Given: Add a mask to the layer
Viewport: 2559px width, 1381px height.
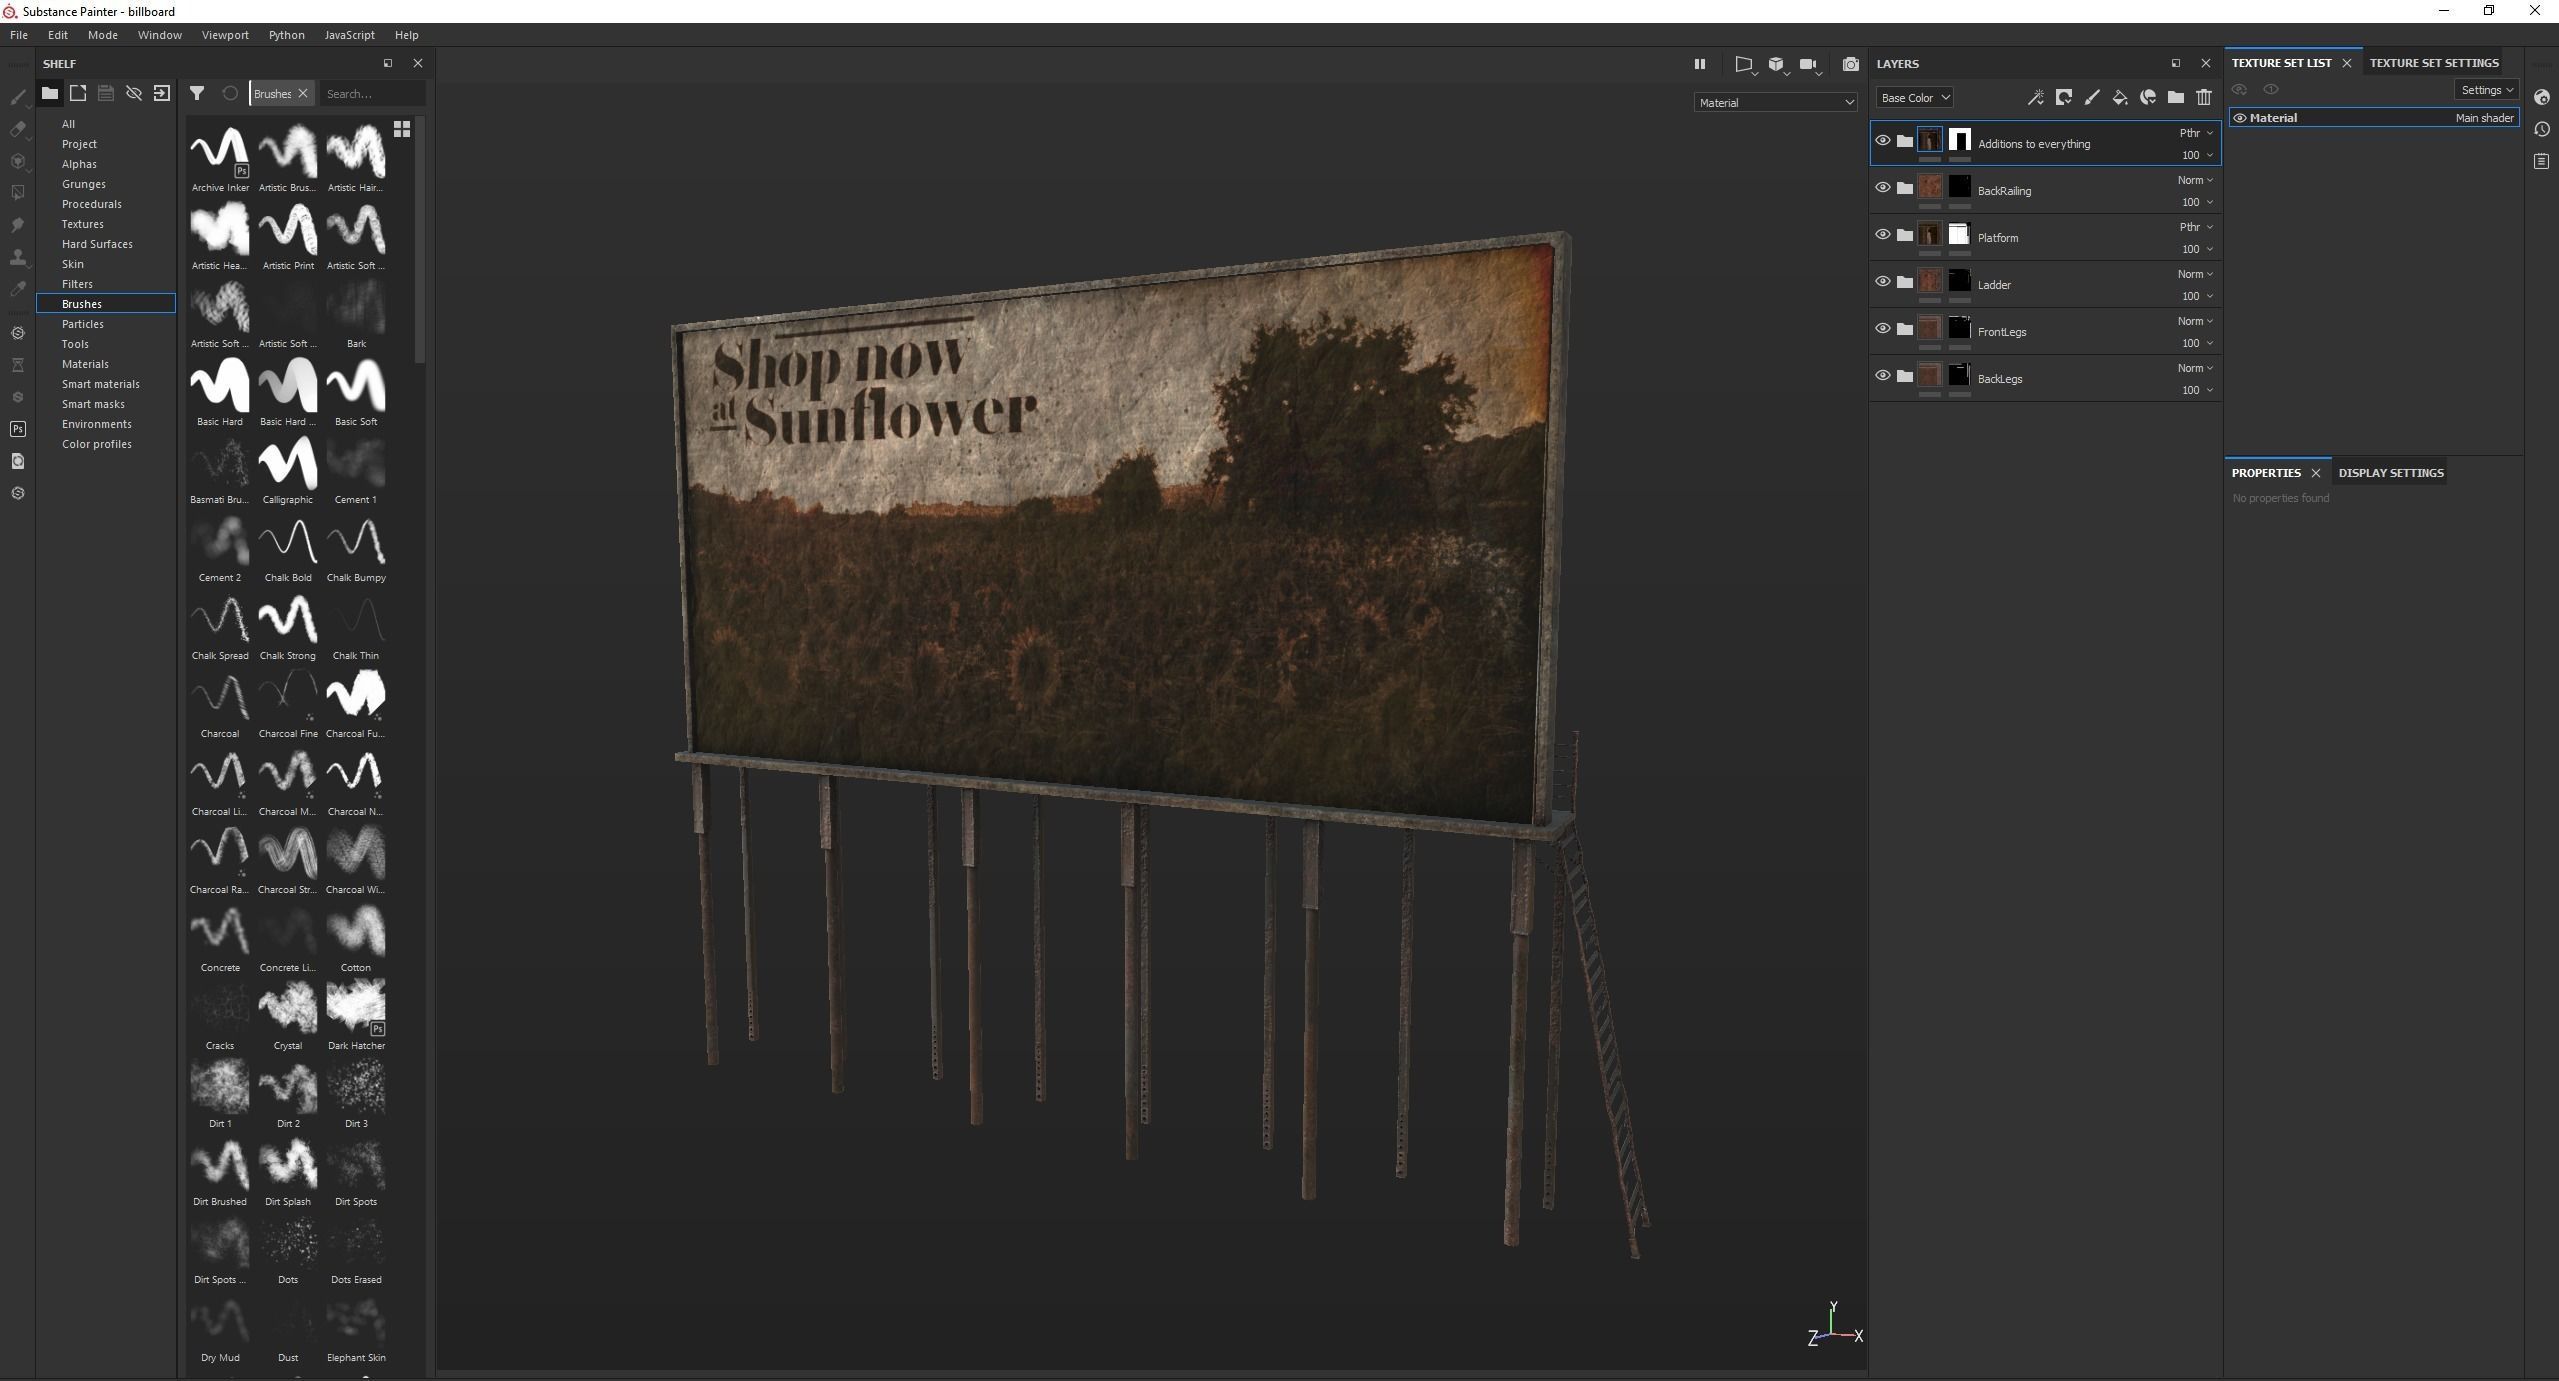Looking at the screenshot, I should click(2063, 97).
